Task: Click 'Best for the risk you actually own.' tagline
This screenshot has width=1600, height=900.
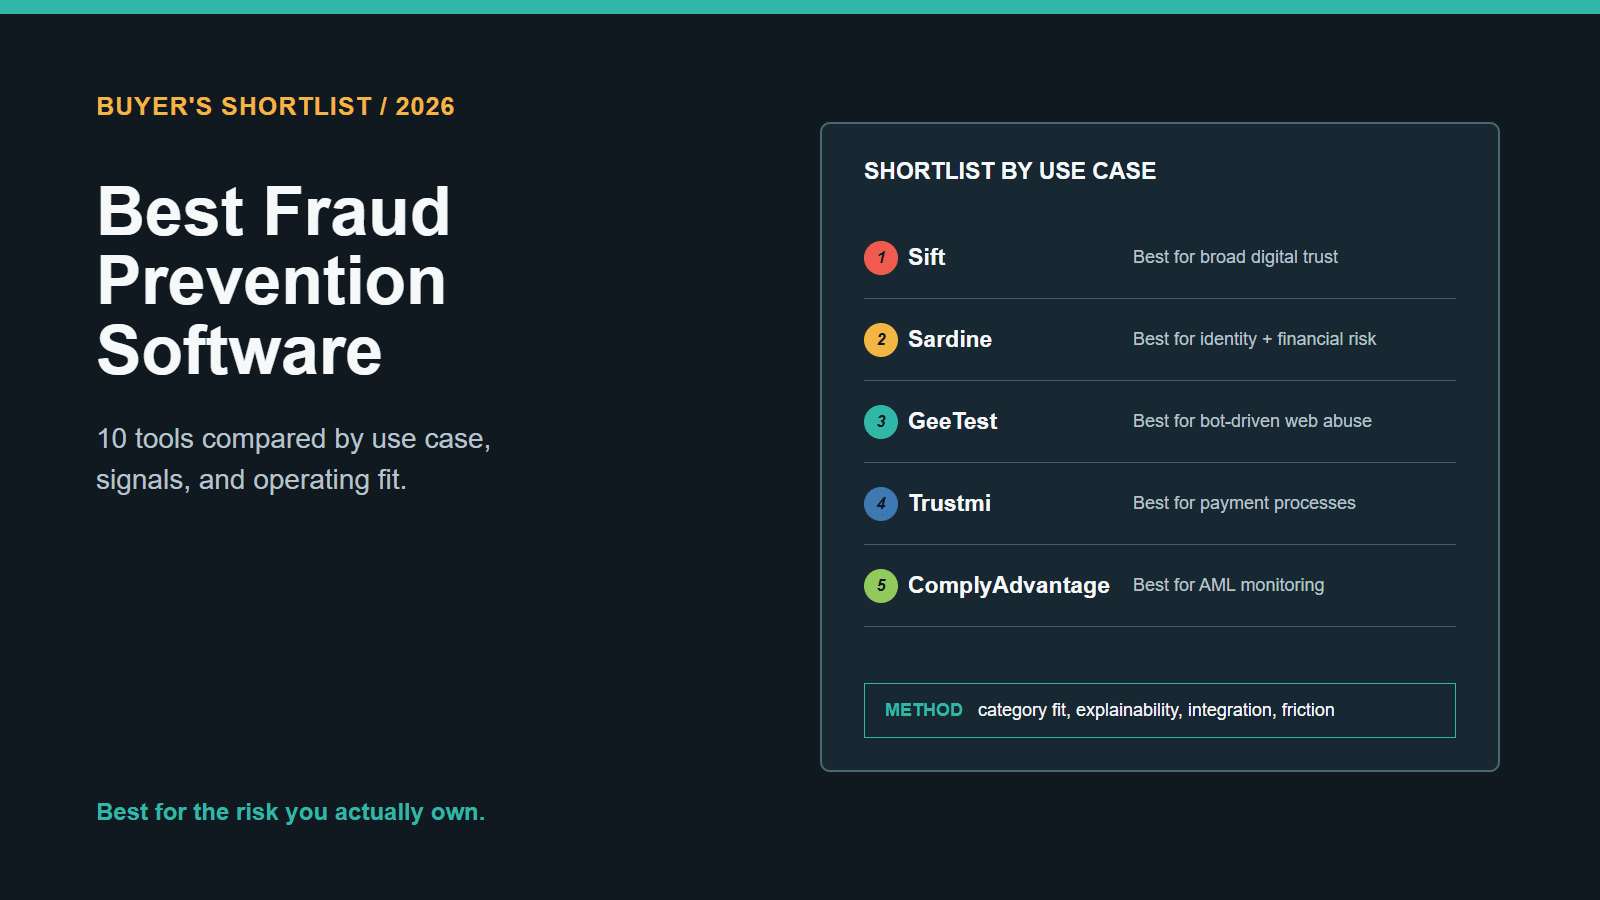Action: [290, 812]
